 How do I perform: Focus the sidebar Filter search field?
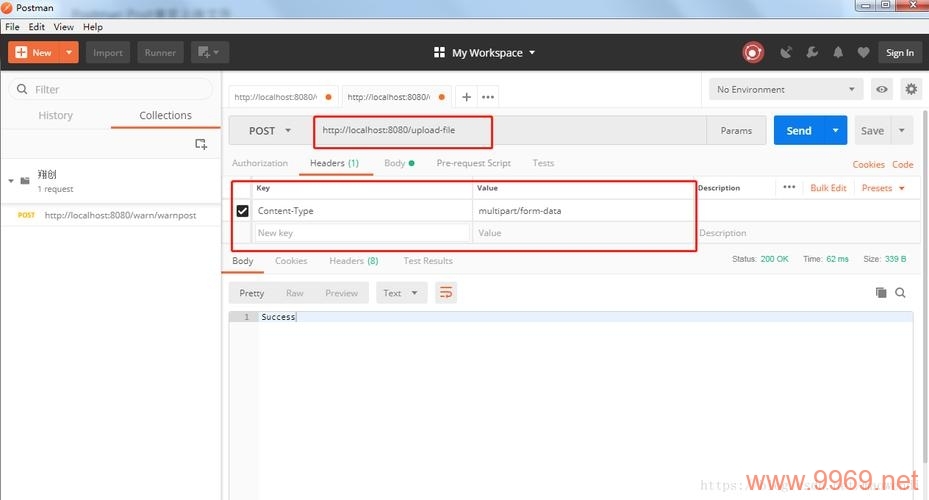tap(111, 89)
